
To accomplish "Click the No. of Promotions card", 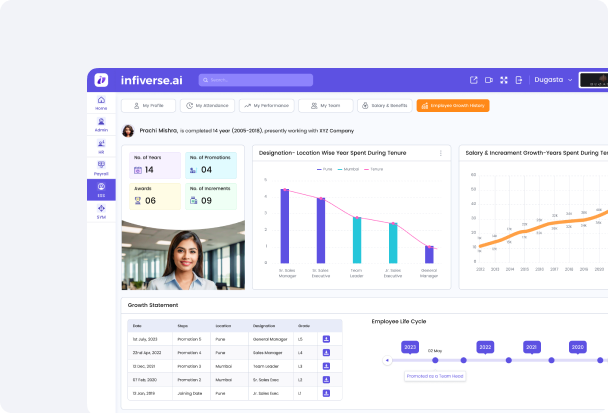I will pos(211,165).
